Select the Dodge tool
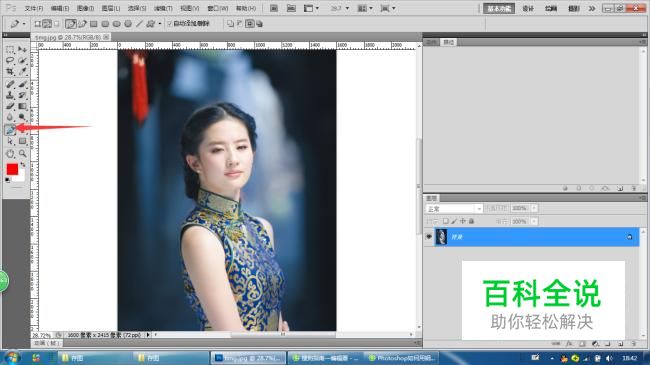The image size is (650, 365). (22, 117)
